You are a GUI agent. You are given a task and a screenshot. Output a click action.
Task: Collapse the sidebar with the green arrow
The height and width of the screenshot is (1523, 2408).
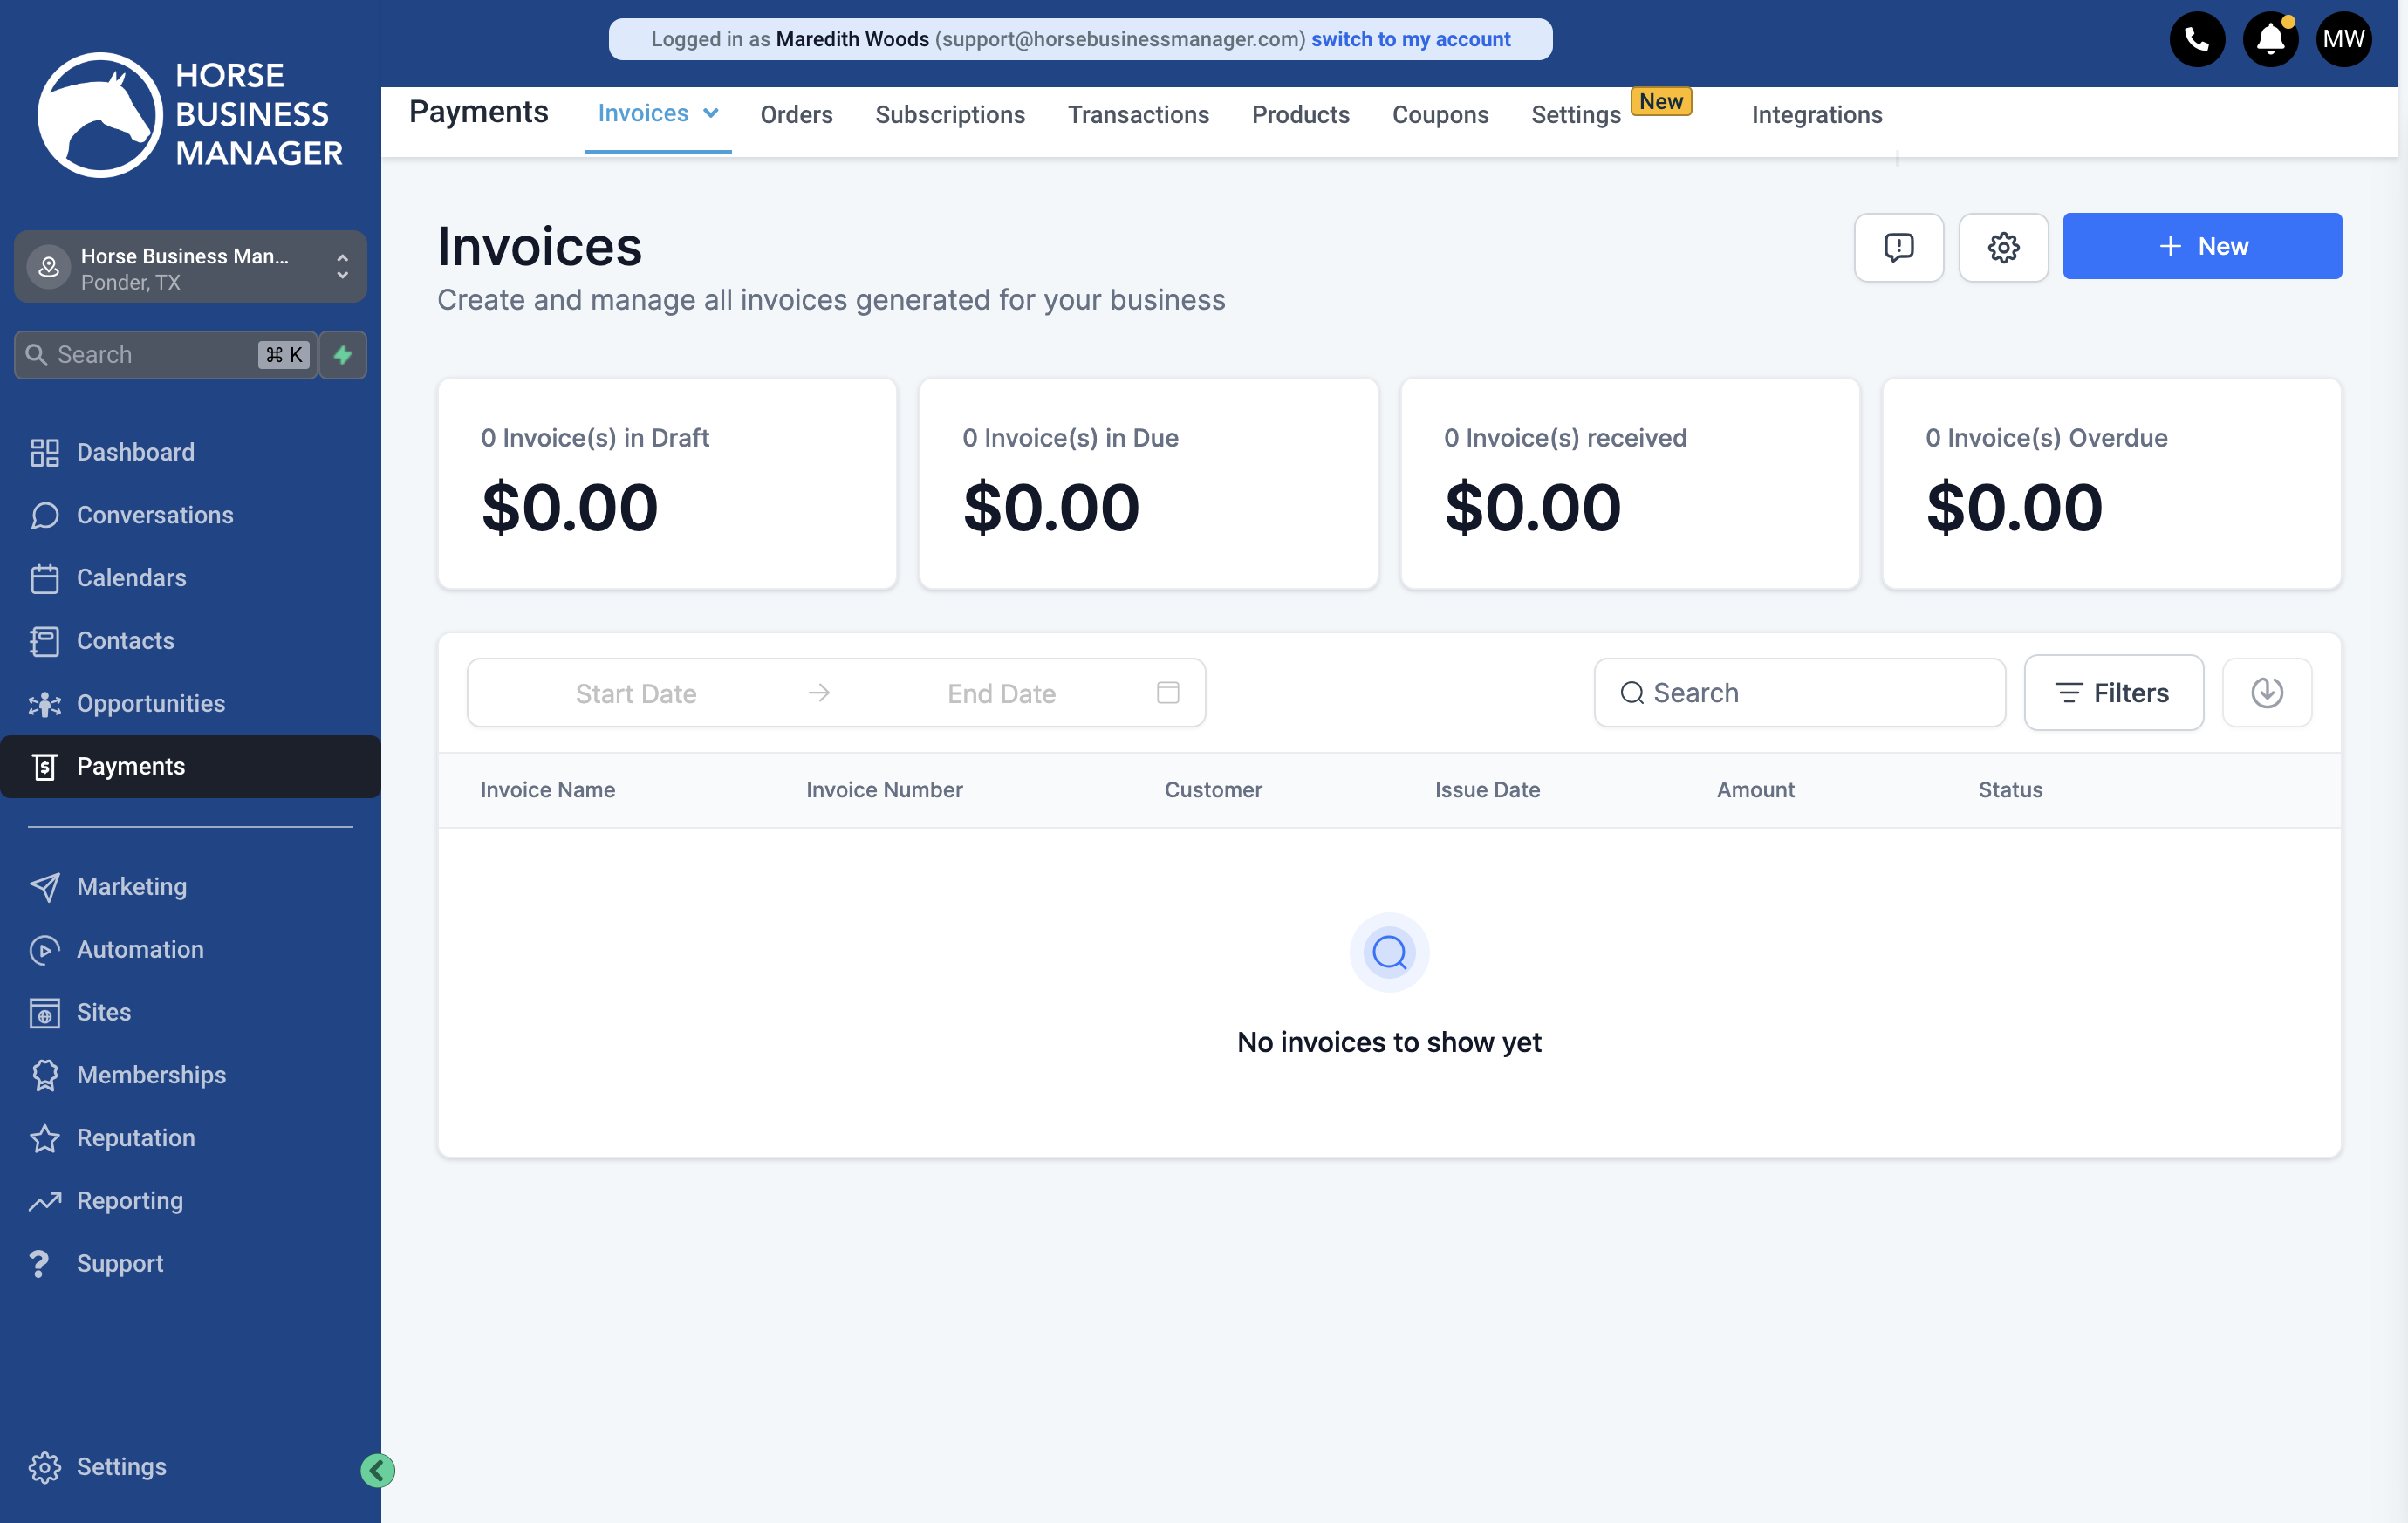point(377,1470)
